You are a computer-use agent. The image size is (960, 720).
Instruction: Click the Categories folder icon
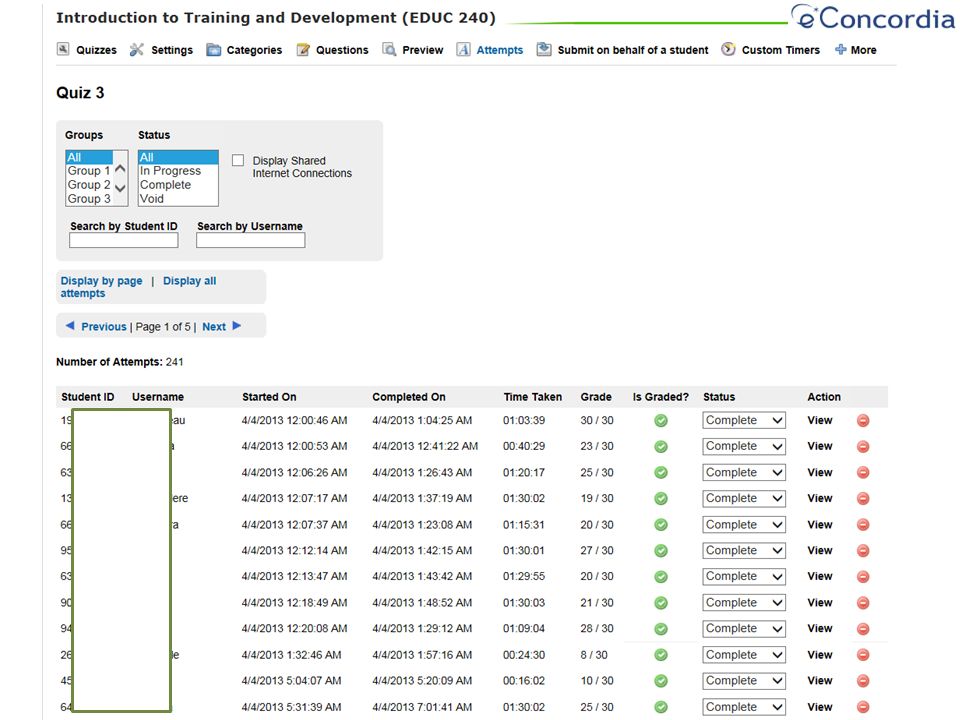point(213,50)
